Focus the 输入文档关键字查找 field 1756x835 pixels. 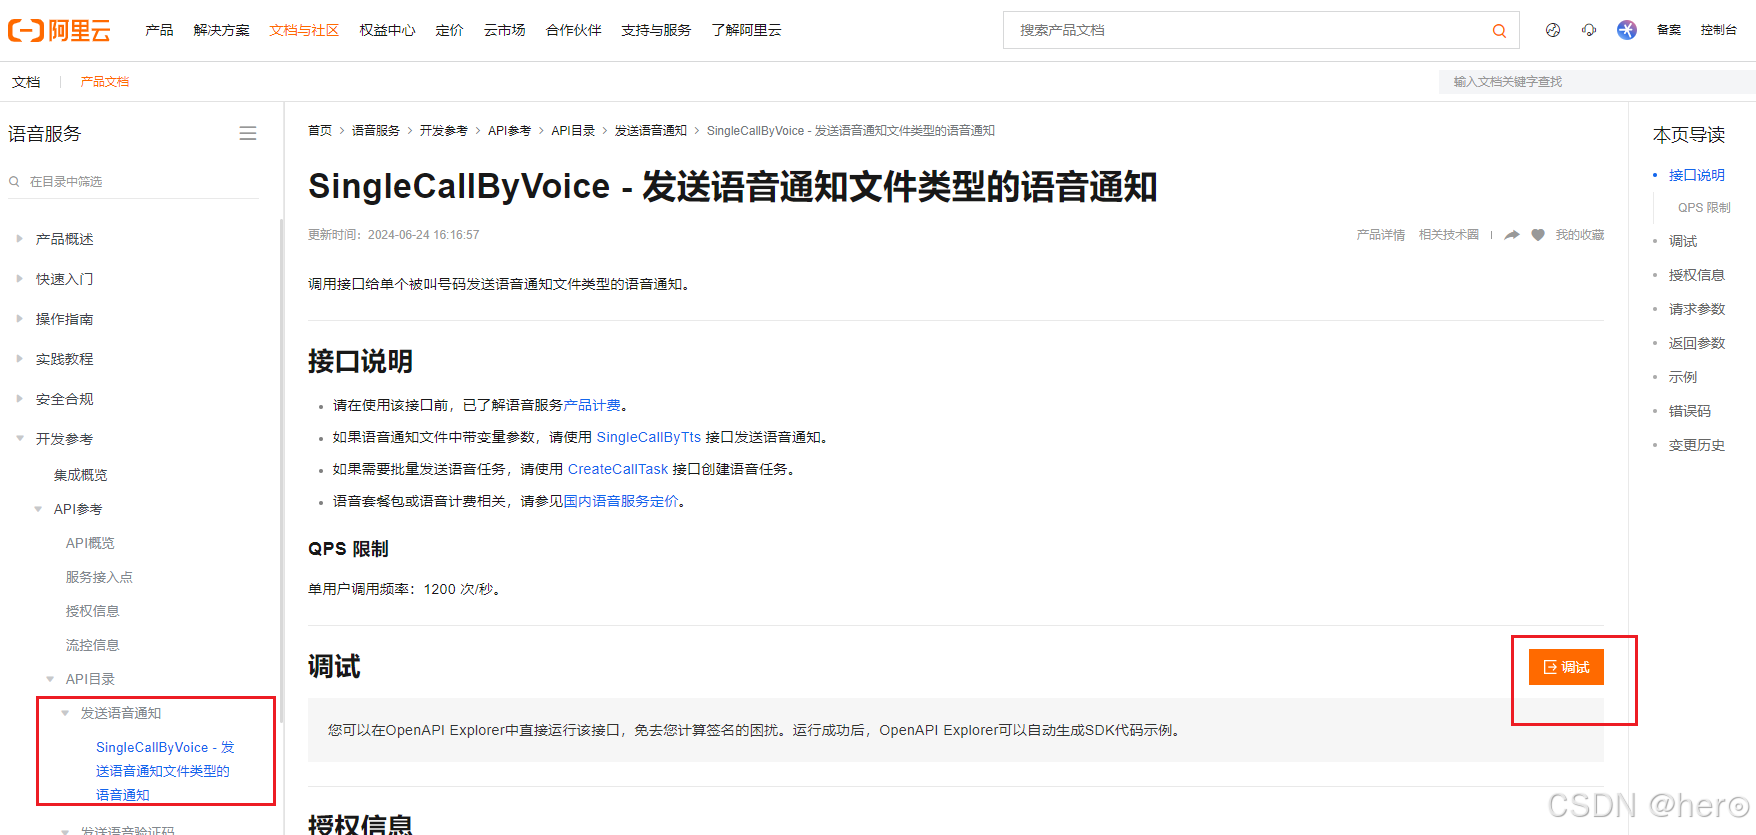(1597, 82)
